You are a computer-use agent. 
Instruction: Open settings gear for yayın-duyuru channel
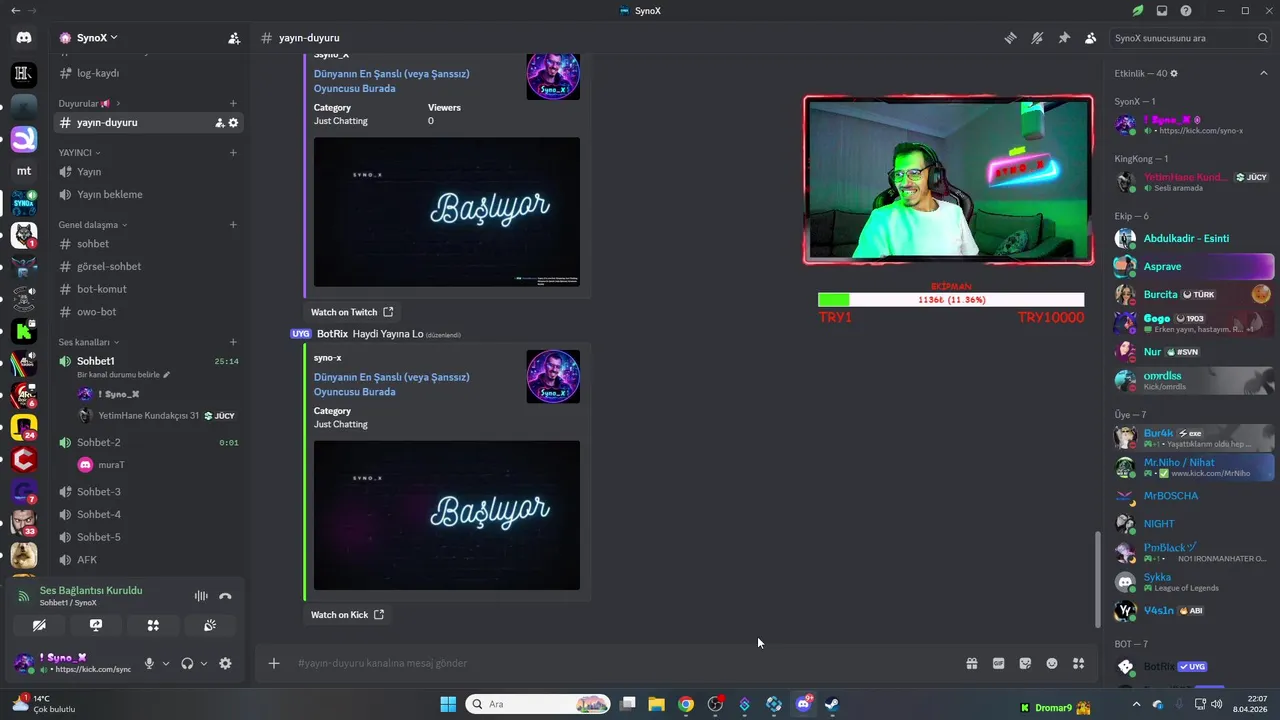pyautogui.click(x=234, y=122)
